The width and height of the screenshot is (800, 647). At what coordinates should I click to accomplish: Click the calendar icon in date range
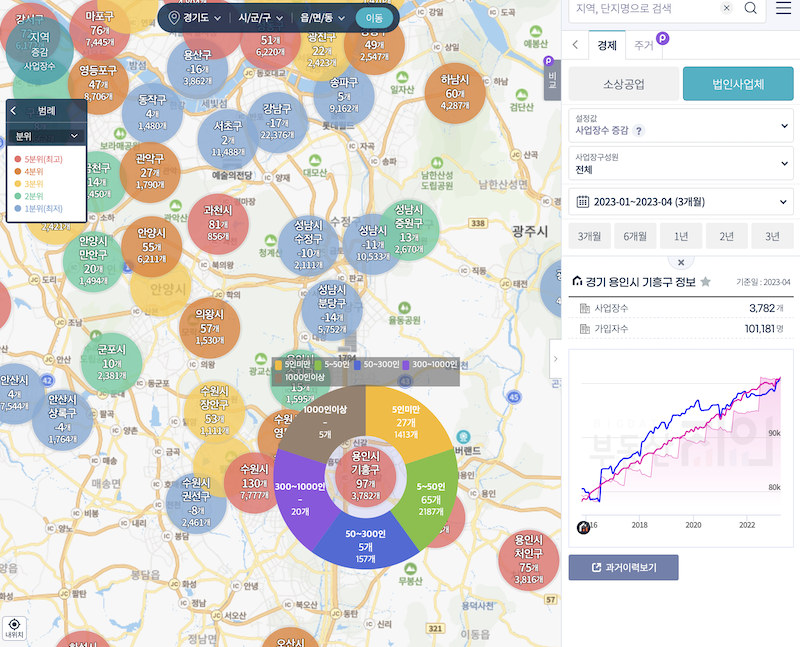582,202
